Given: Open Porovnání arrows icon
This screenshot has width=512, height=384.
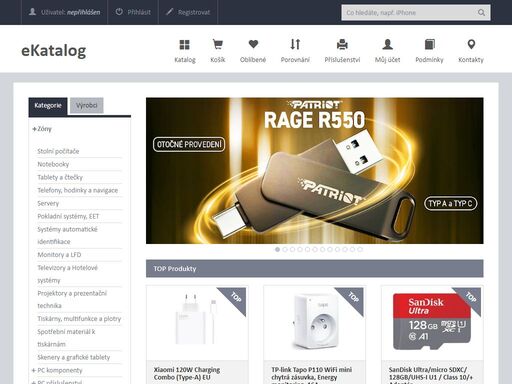Looking at the screenshot, I should pyautogui.click(x=295, y=44).
